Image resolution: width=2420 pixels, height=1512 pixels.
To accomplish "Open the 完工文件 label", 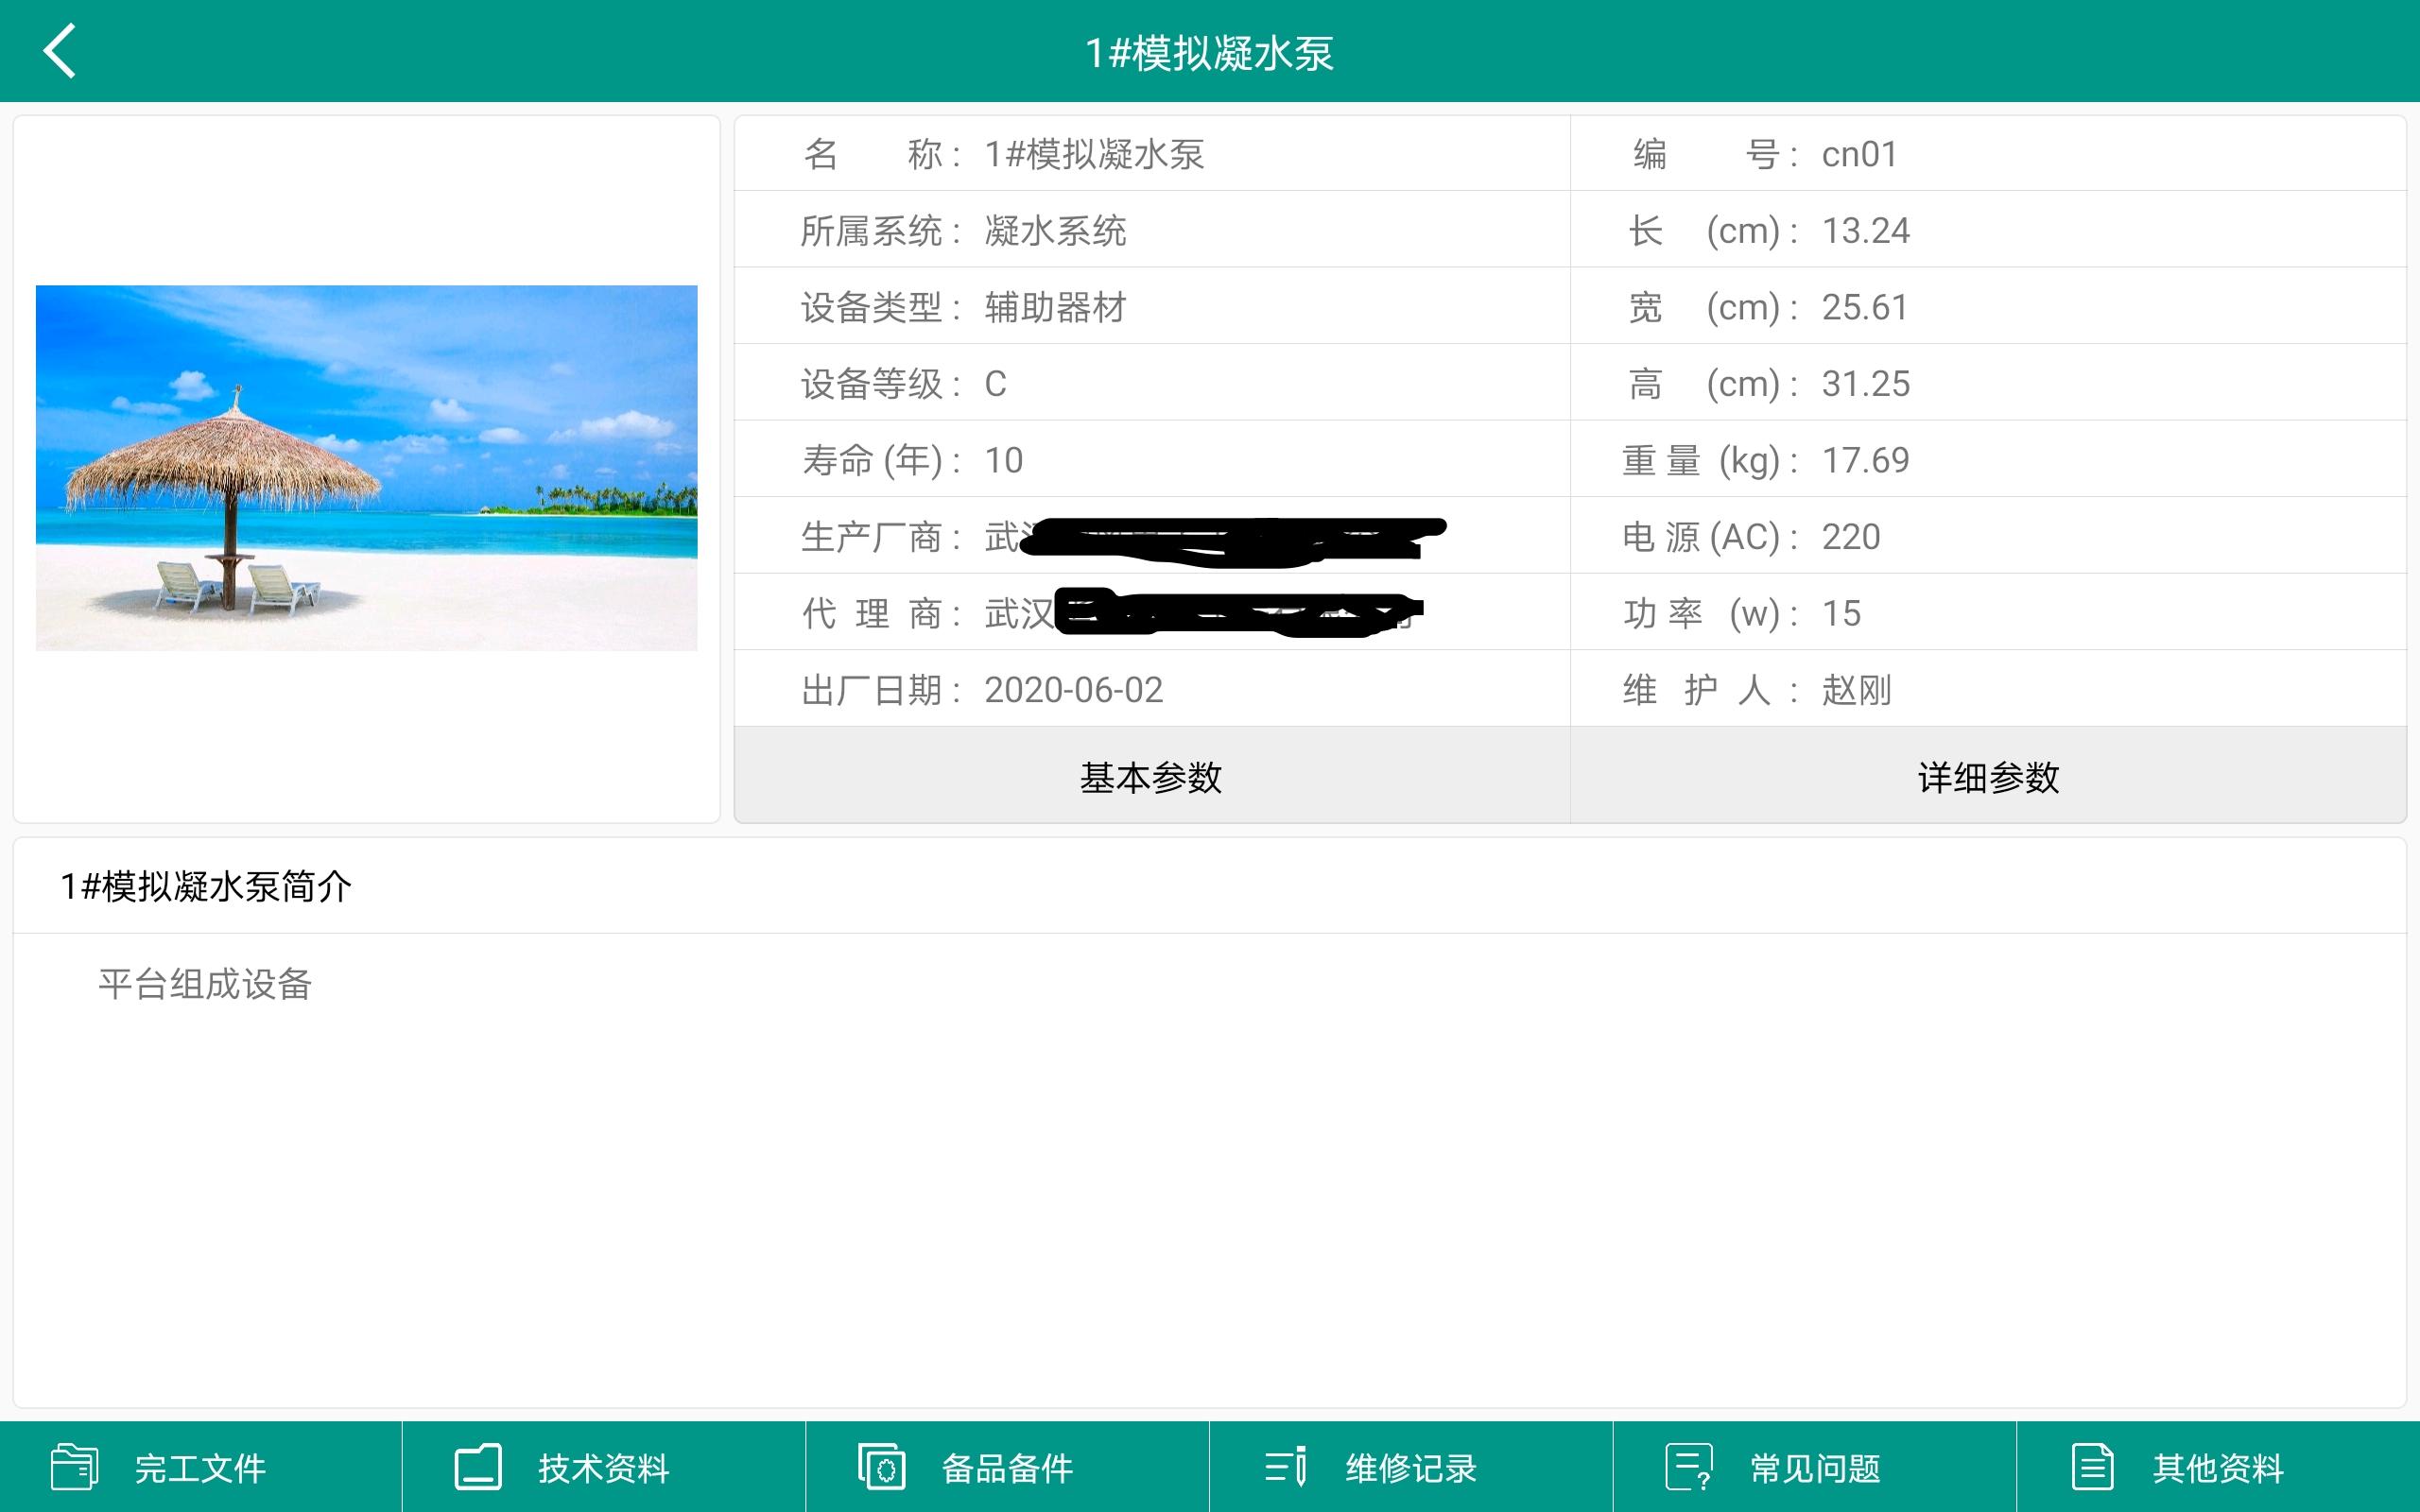I will point(200,1468).
